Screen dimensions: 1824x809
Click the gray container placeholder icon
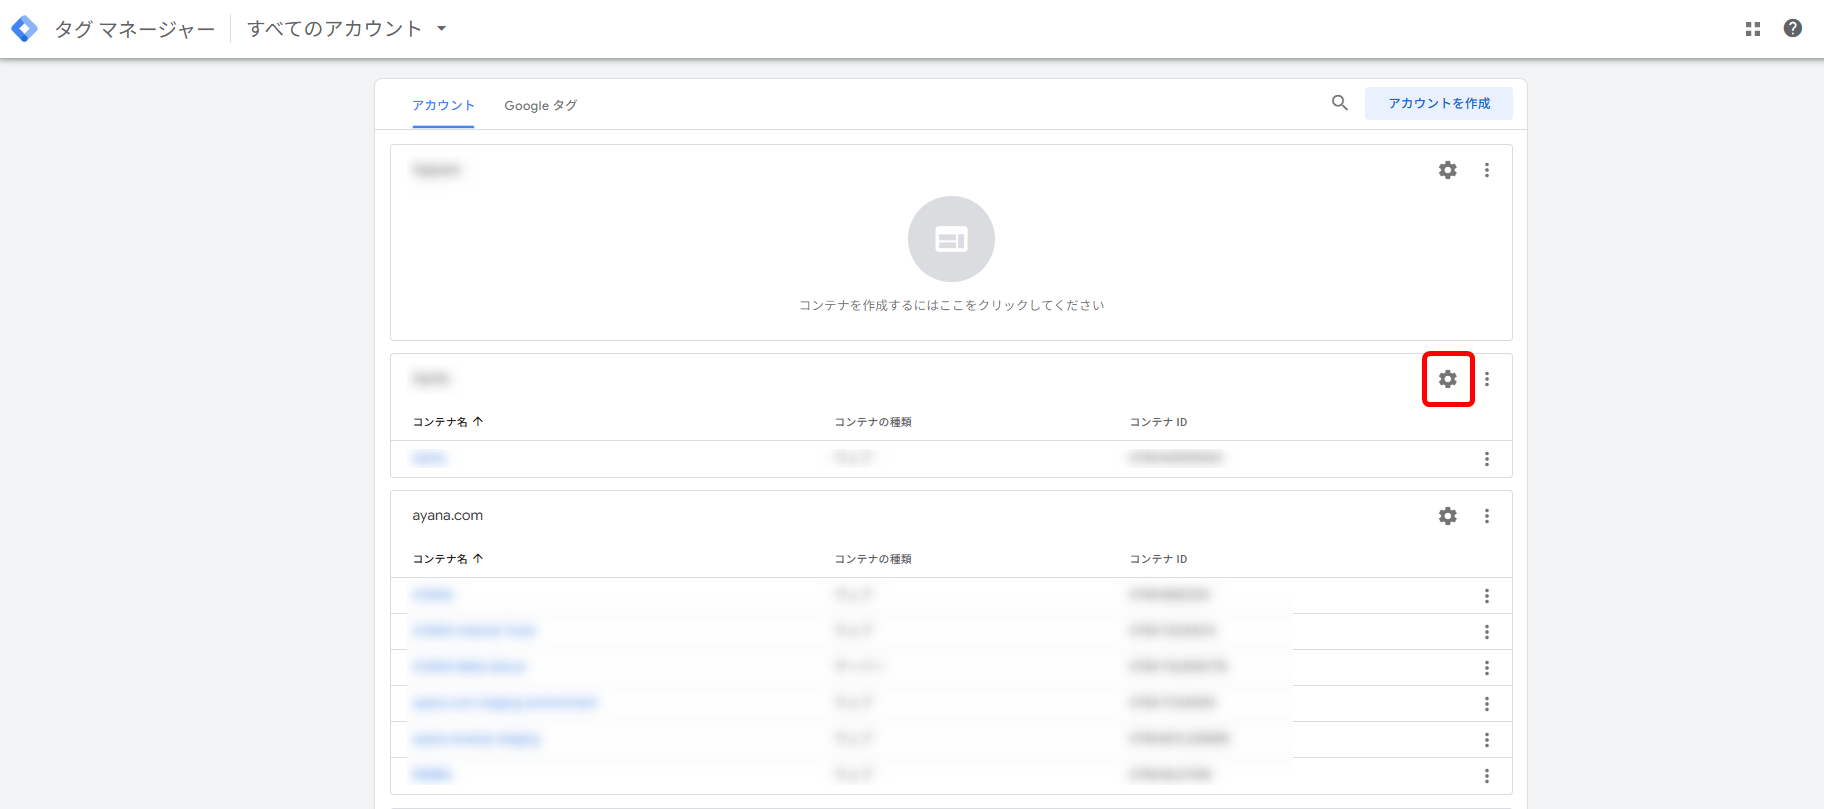951,239
